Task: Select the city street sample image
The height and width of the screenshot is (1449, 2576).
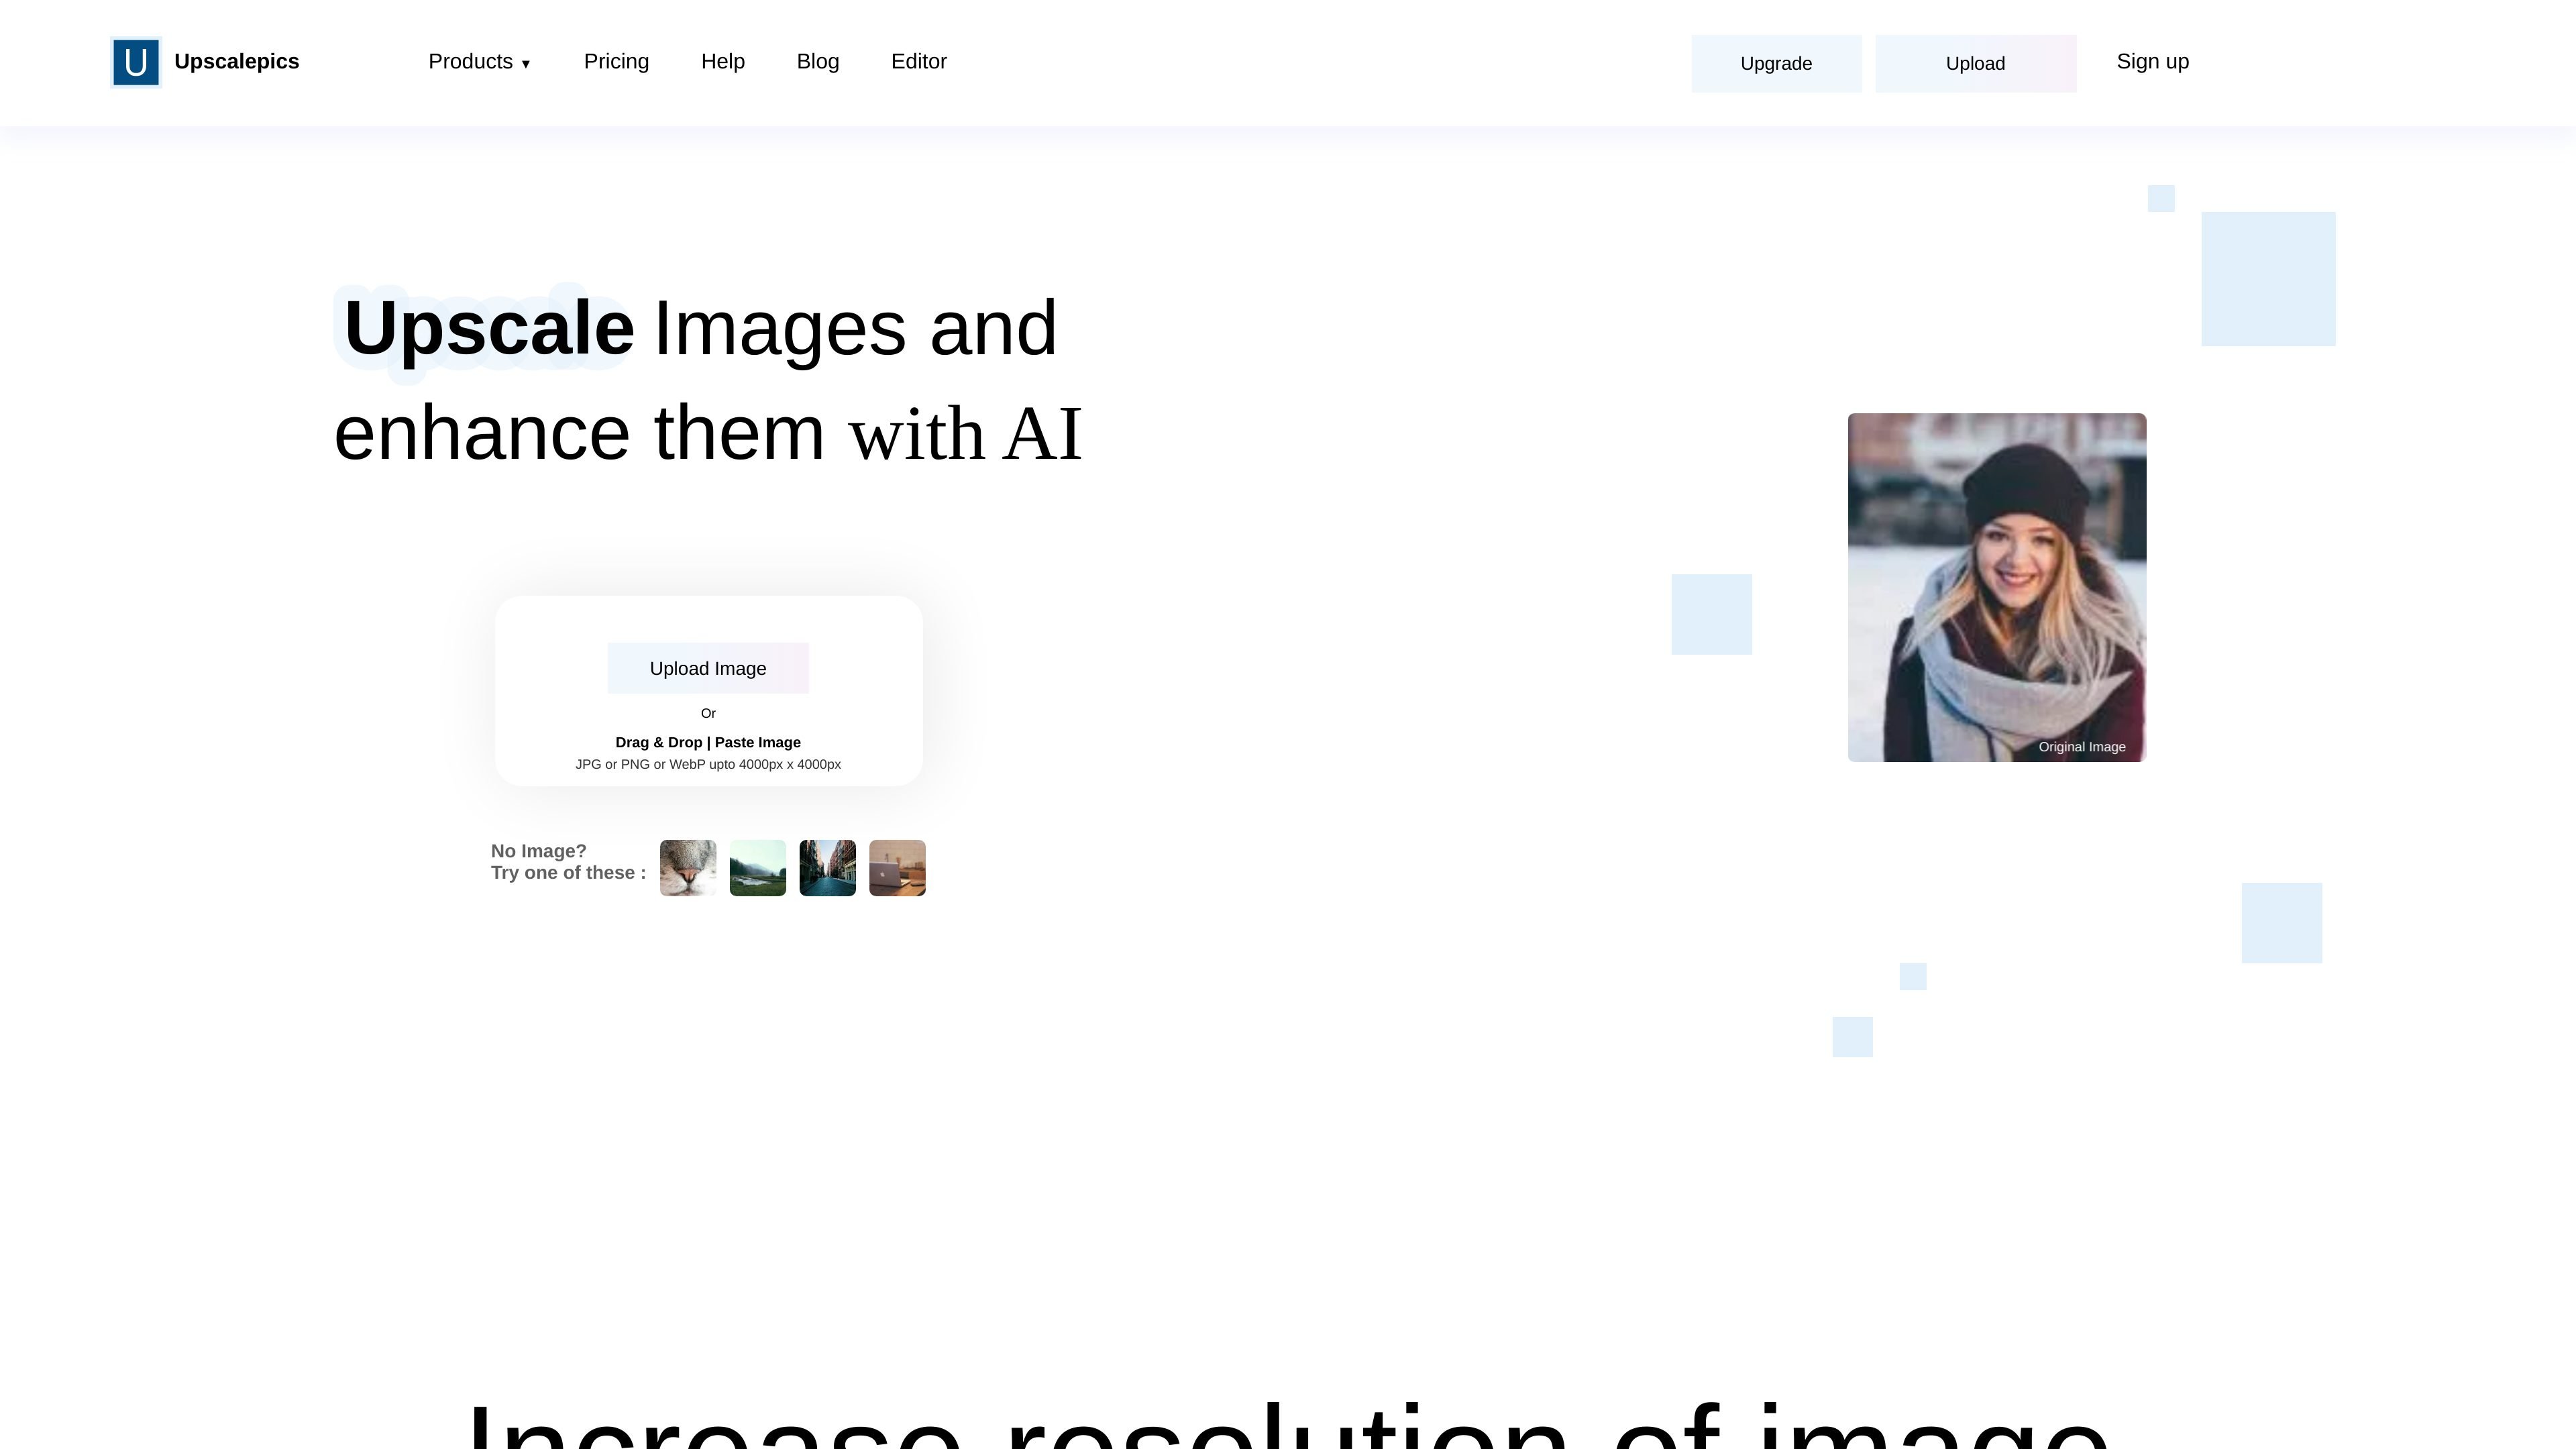Action: (x=828, y=868)
